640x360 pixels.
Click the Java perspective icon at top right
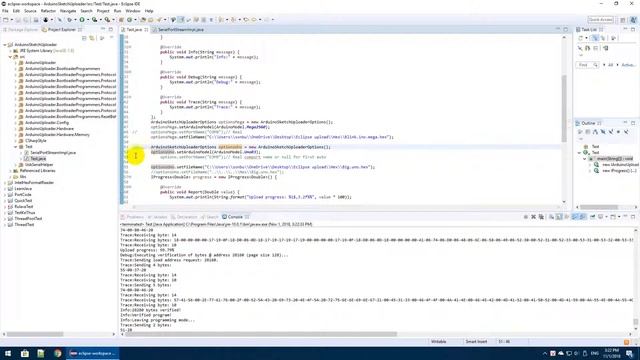[633, 20]
